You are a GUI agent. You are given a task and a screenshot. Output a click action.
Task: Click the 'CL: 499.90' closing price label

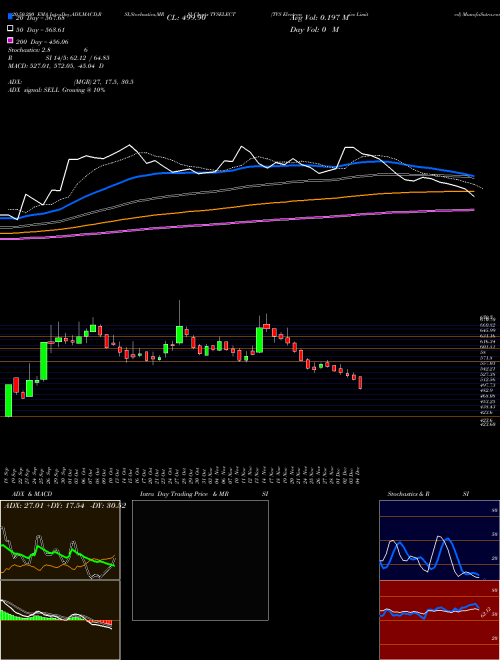(186, 18)
